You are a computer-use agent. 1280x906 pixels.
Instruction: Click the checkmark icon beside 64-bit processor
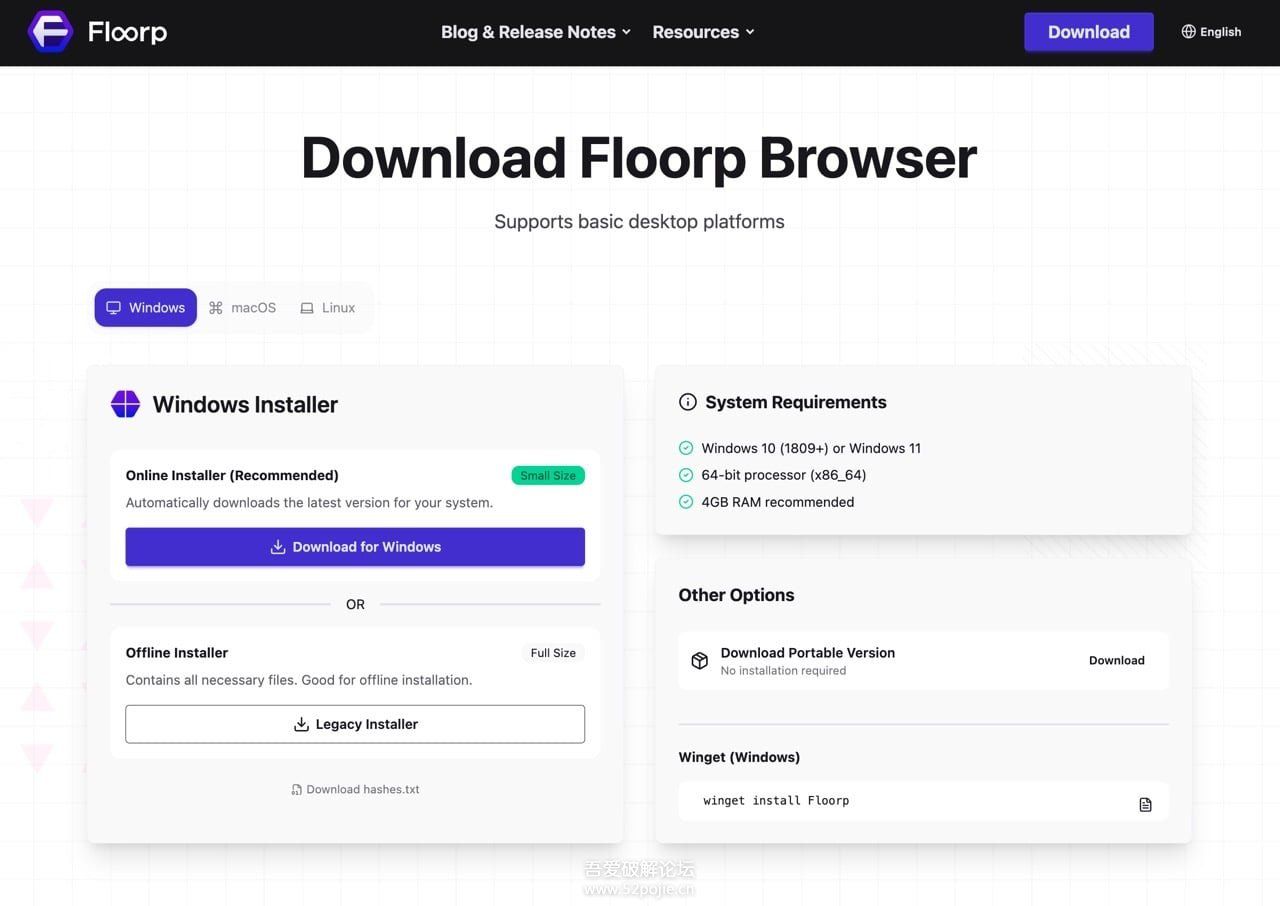pos(686,475)
